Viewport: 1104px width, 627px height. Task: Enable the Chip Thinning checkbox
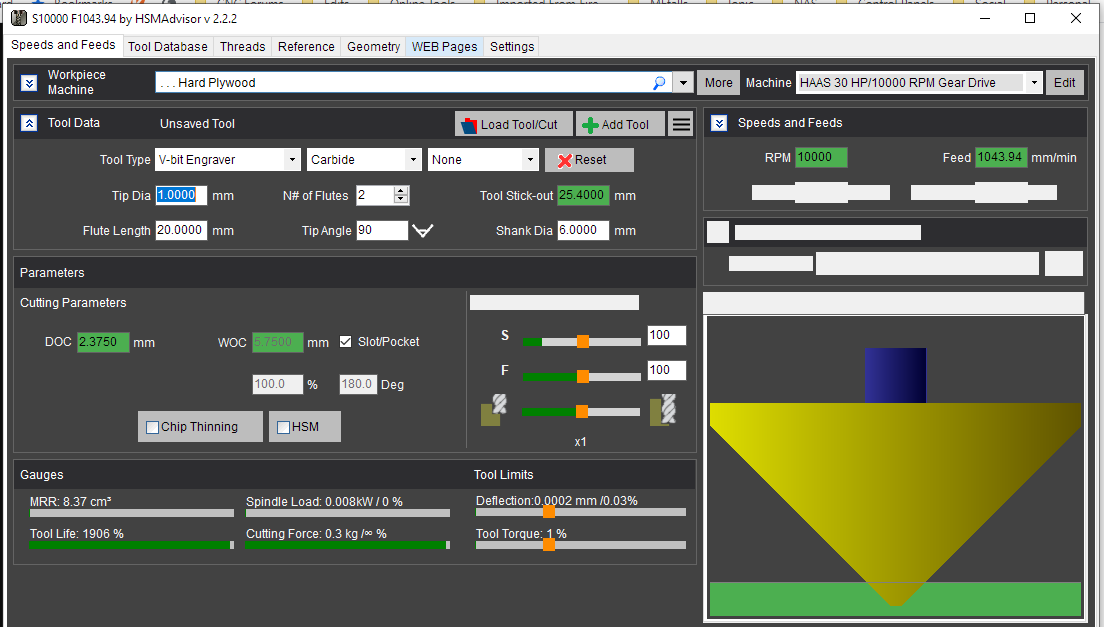click(x=153, y=427)
